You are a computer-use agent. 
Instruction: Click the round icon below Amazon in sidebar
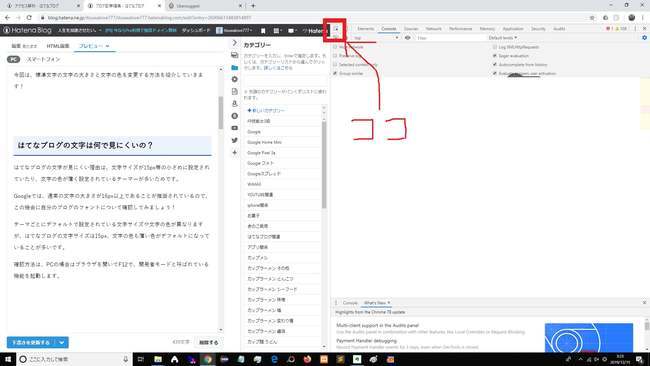pyautogui.click(x=235, y=116)
